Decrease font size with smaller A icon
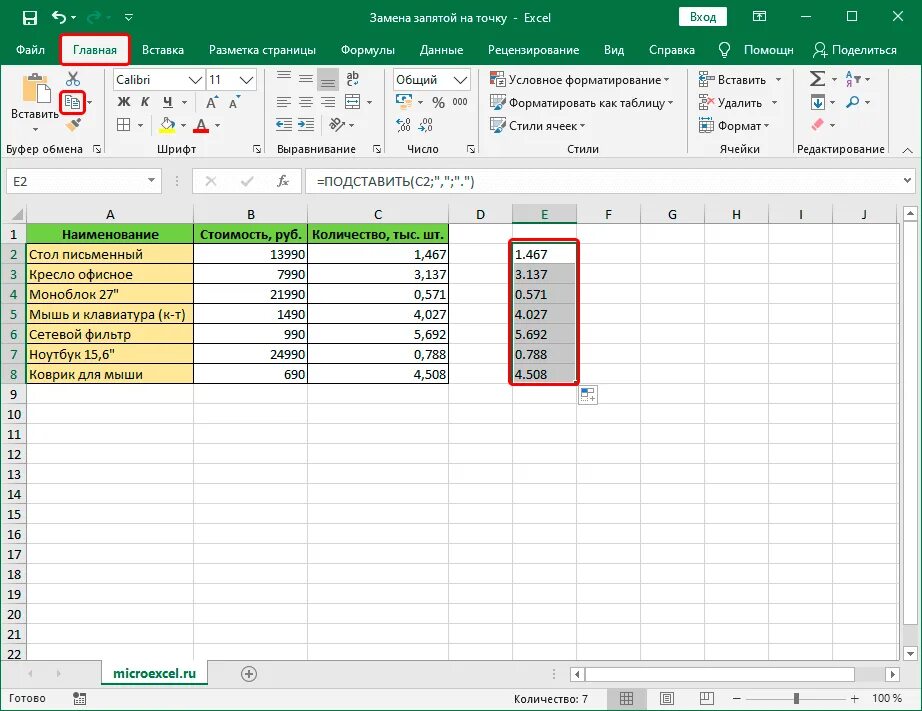Viewport: 922px width, 711px height. click(233, 104)
